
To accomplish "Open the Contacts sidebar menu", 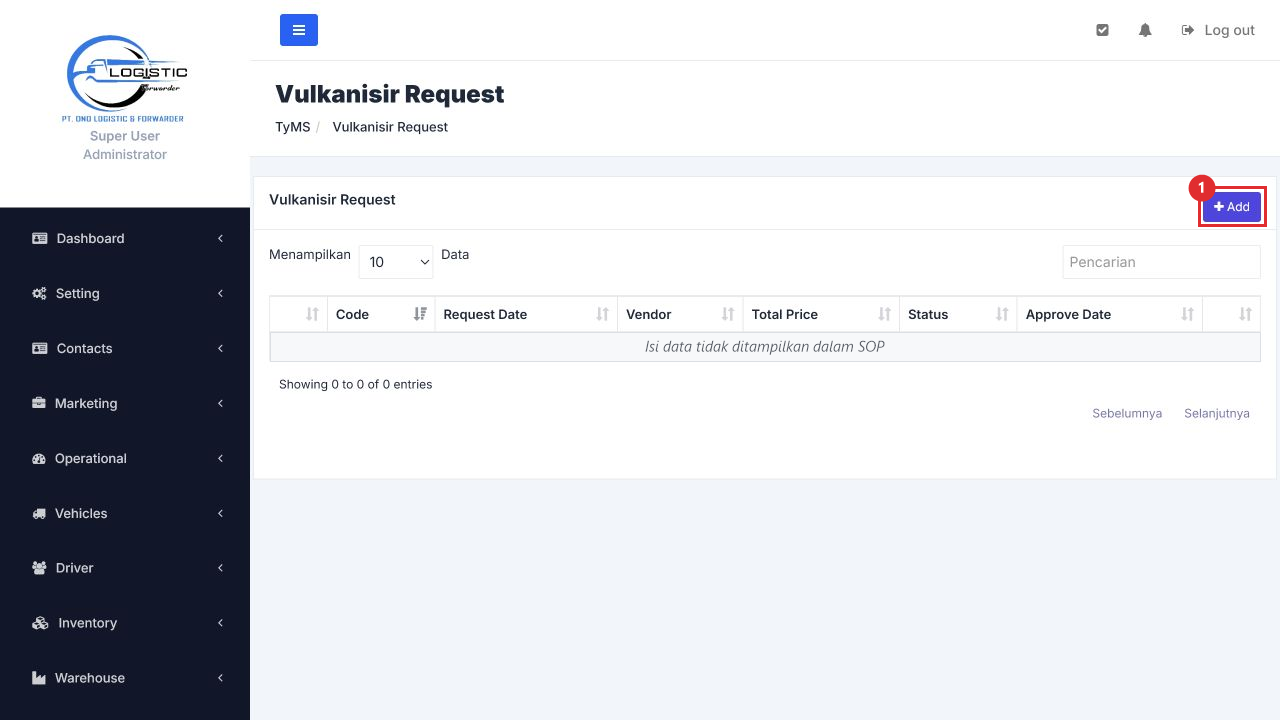I will pos(125,348).
